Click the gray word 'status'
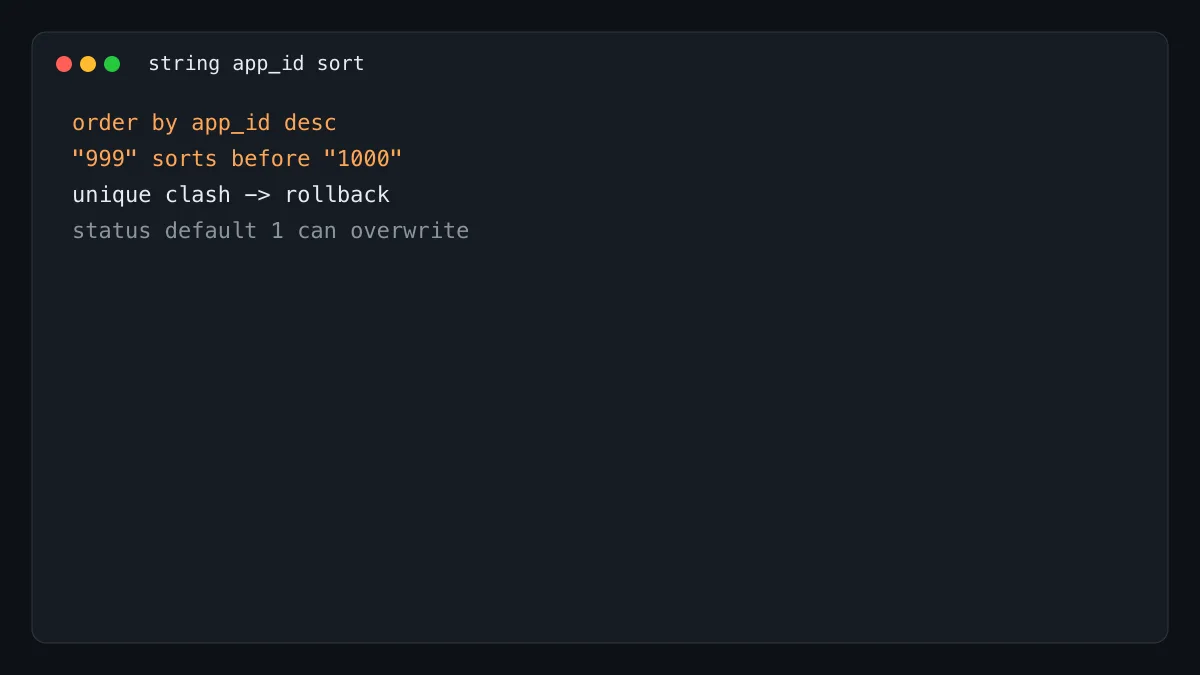This screenshot has width=1200, height=675. point(112,231)
